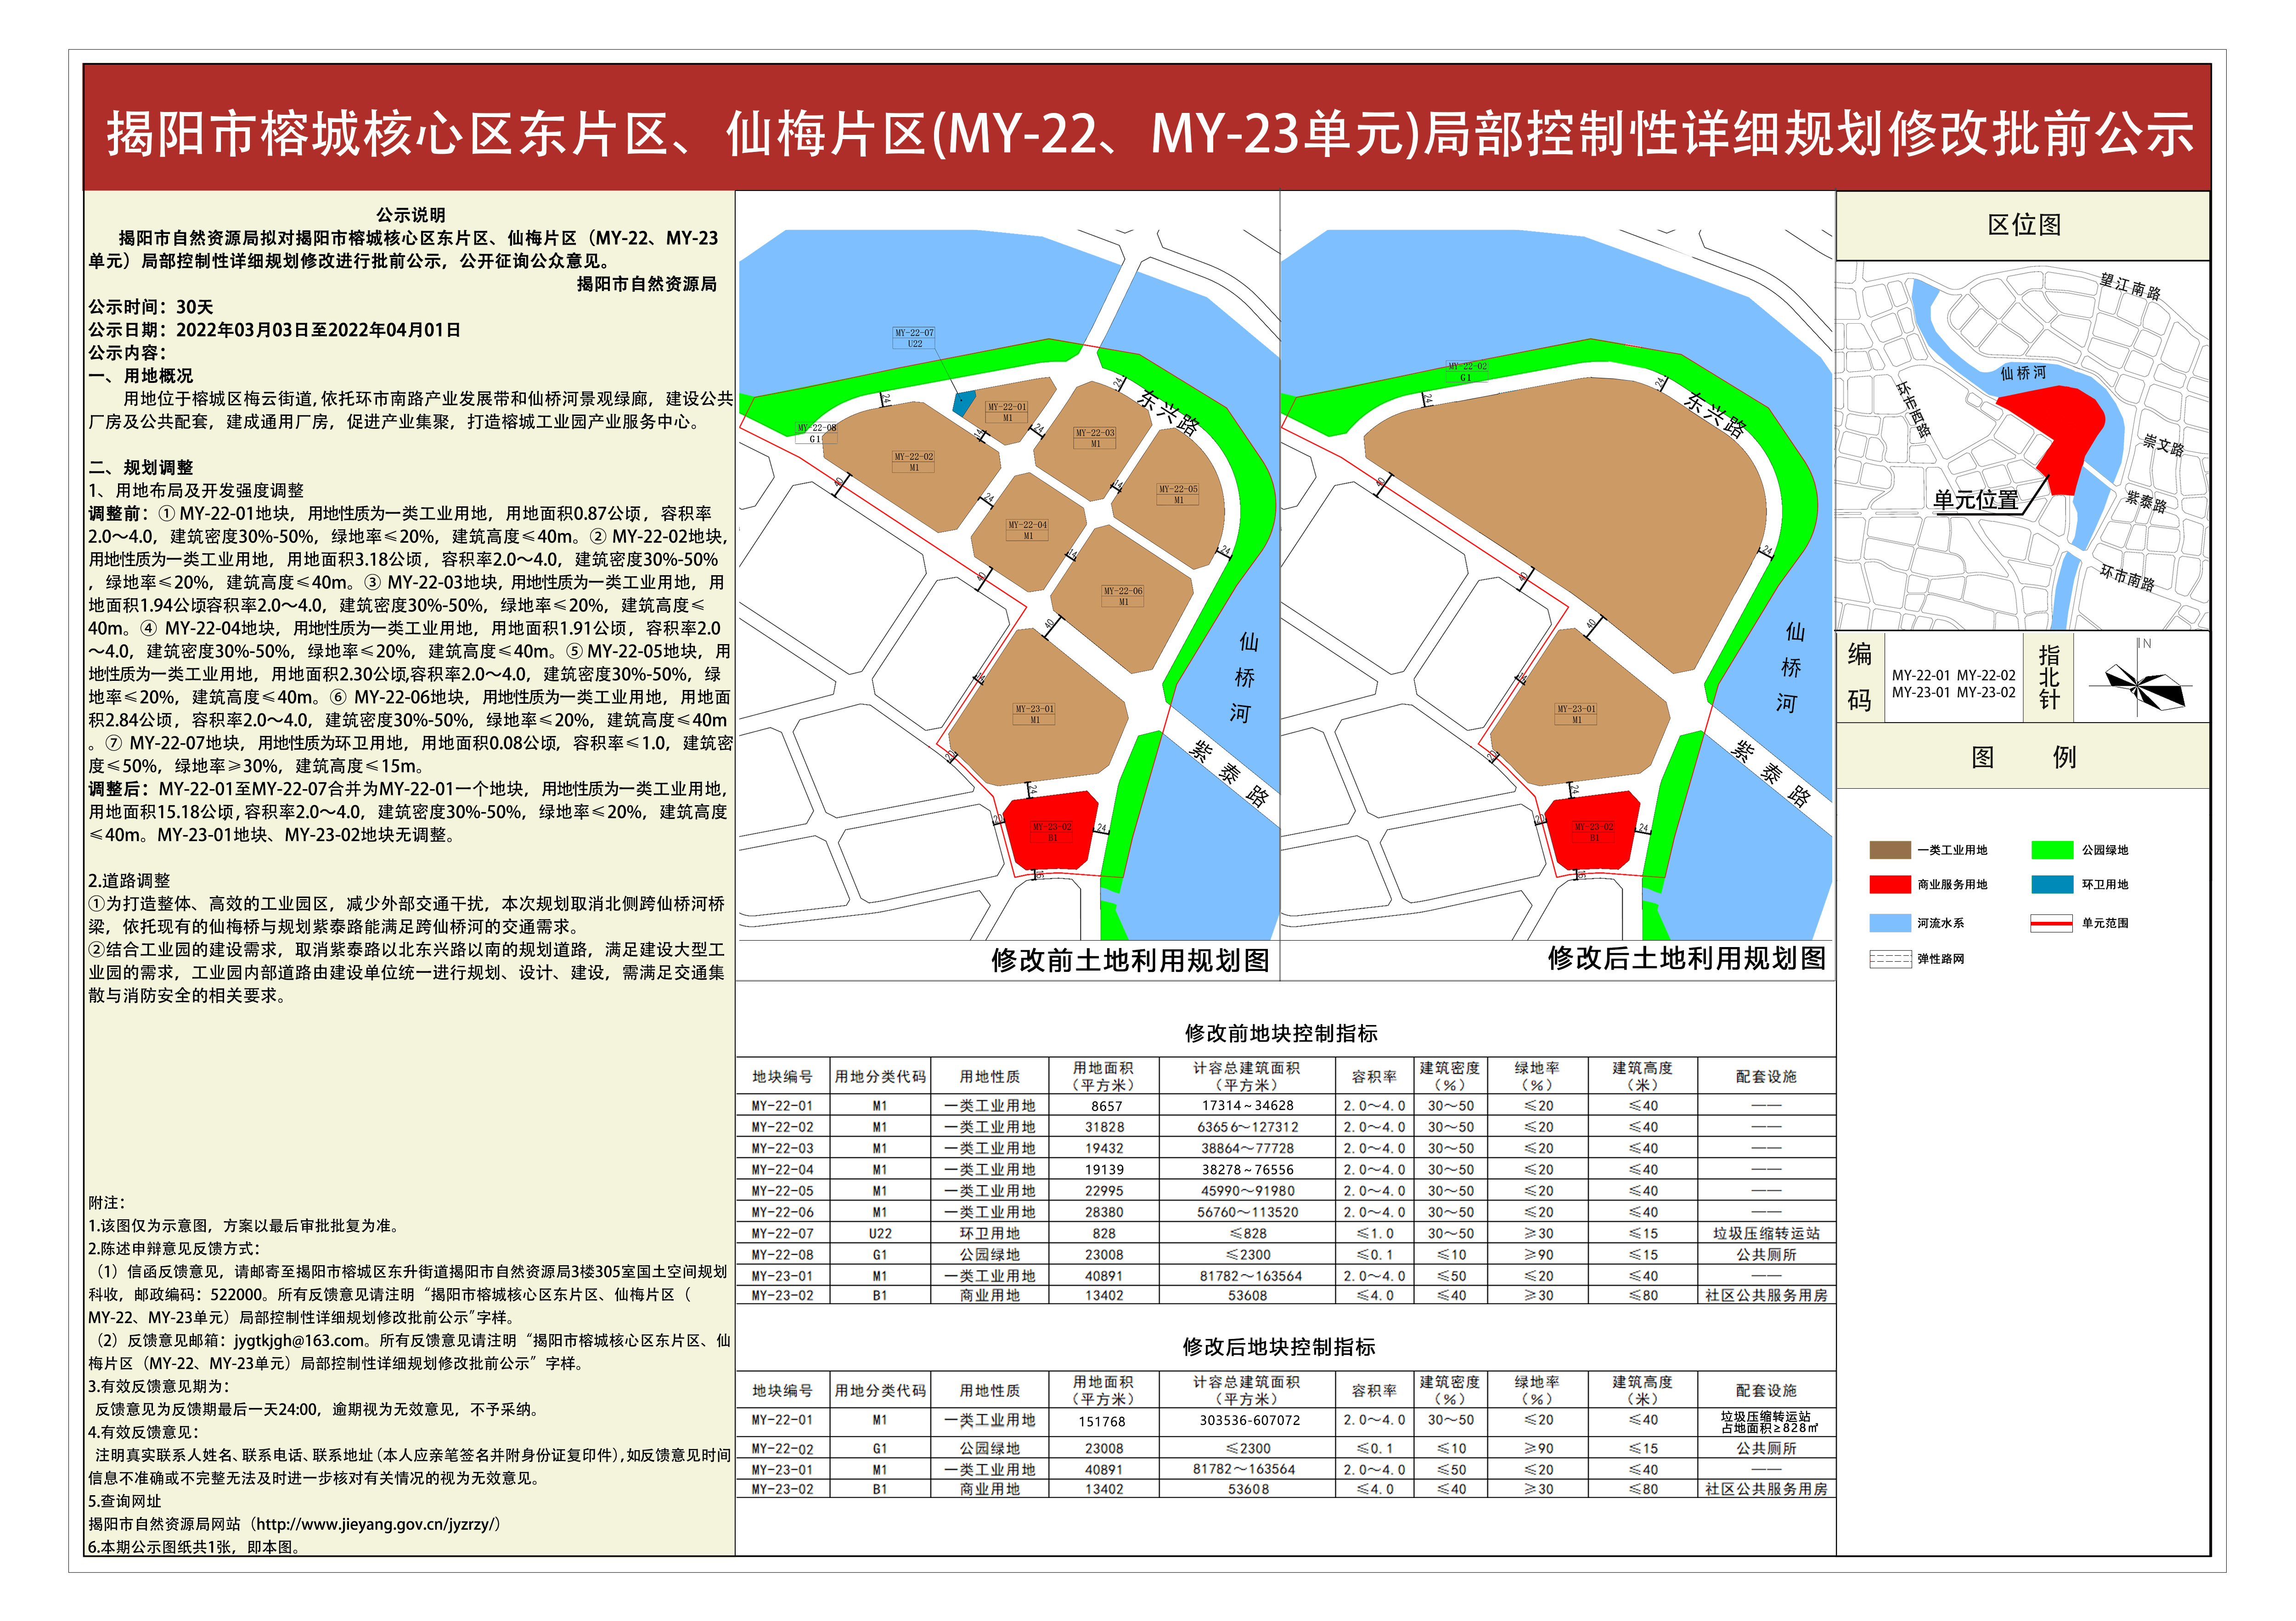Click the MY-22-07 U22 label box

(914, 338)
